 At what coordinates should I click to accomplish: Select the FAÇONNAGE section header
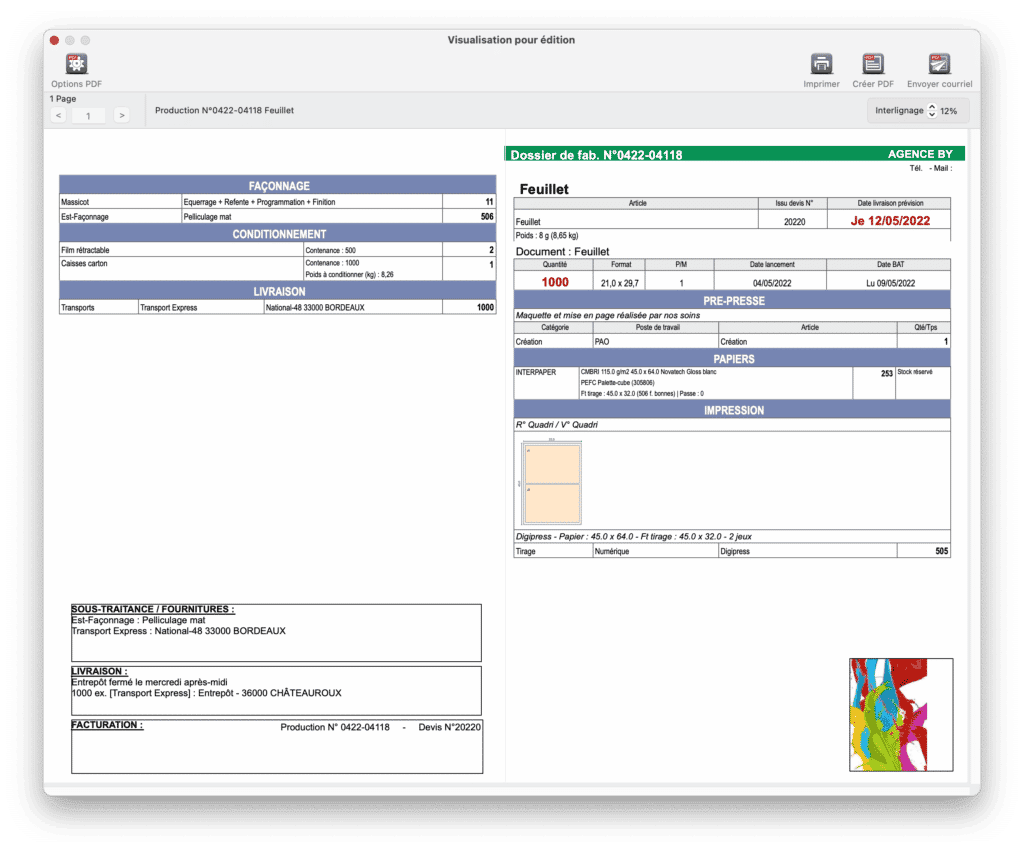click(278, 186)
